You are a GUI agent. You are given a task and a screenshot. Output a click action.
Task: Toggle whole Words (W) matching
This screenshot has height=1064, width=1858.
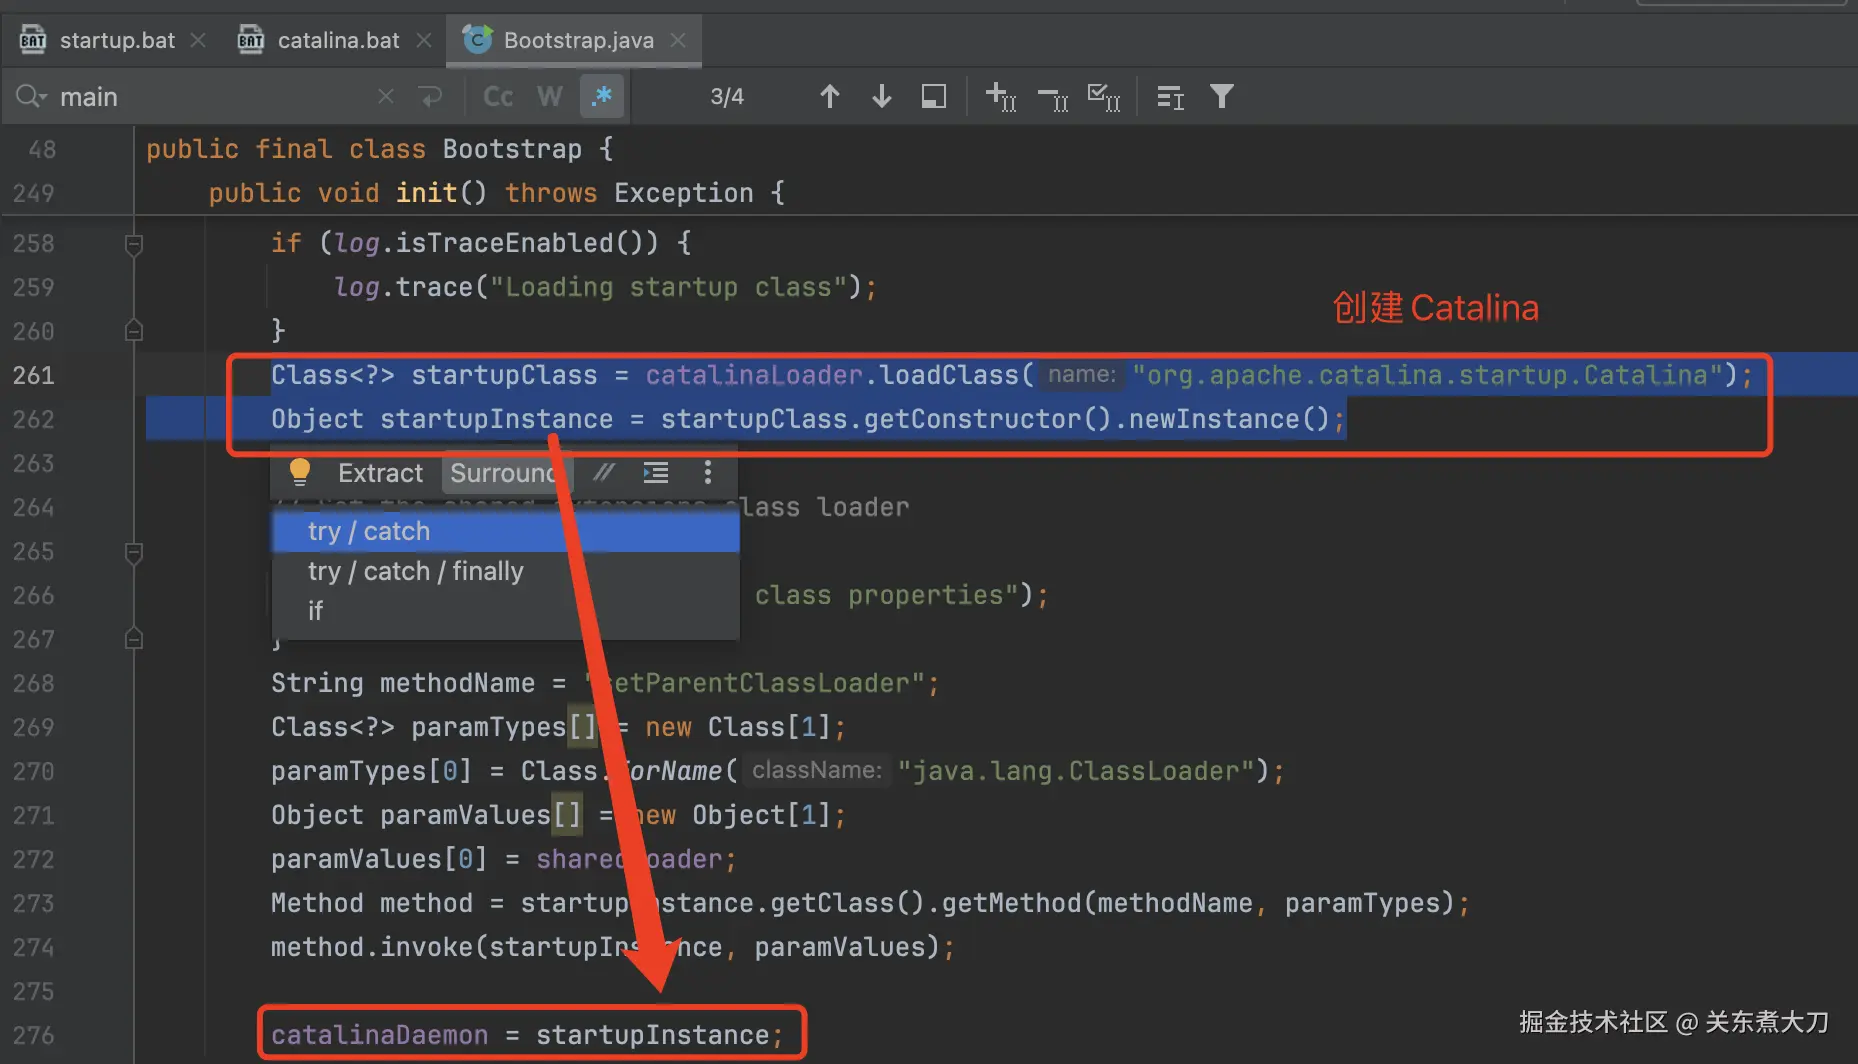point(549,96)
